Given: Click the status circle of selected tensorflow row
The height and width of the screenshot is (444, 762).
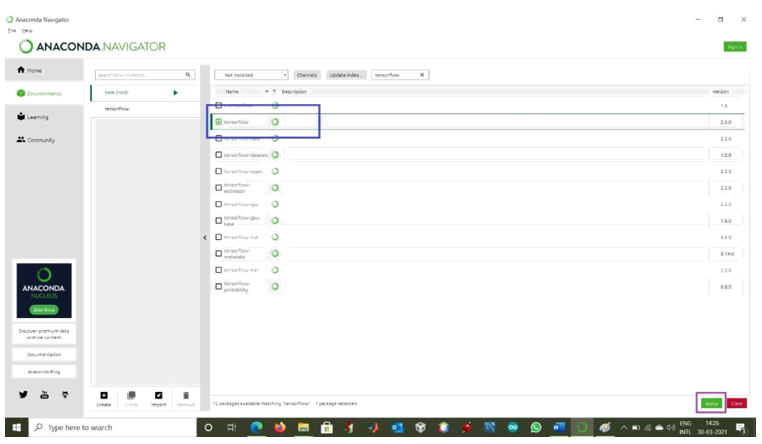Looking at the screenshot, I should pyautogui.click(x=275, y=122).
